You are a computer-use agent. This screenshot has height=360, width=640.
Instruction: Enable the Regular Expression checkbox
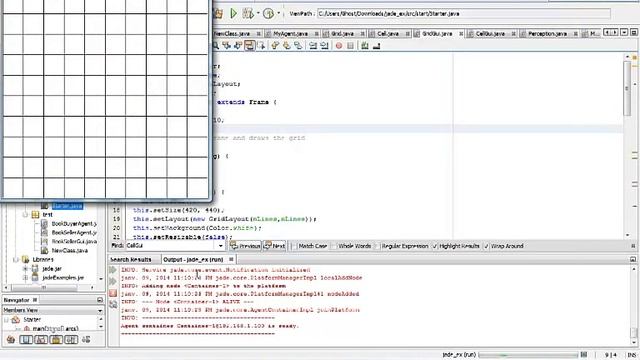coord(377,246)
